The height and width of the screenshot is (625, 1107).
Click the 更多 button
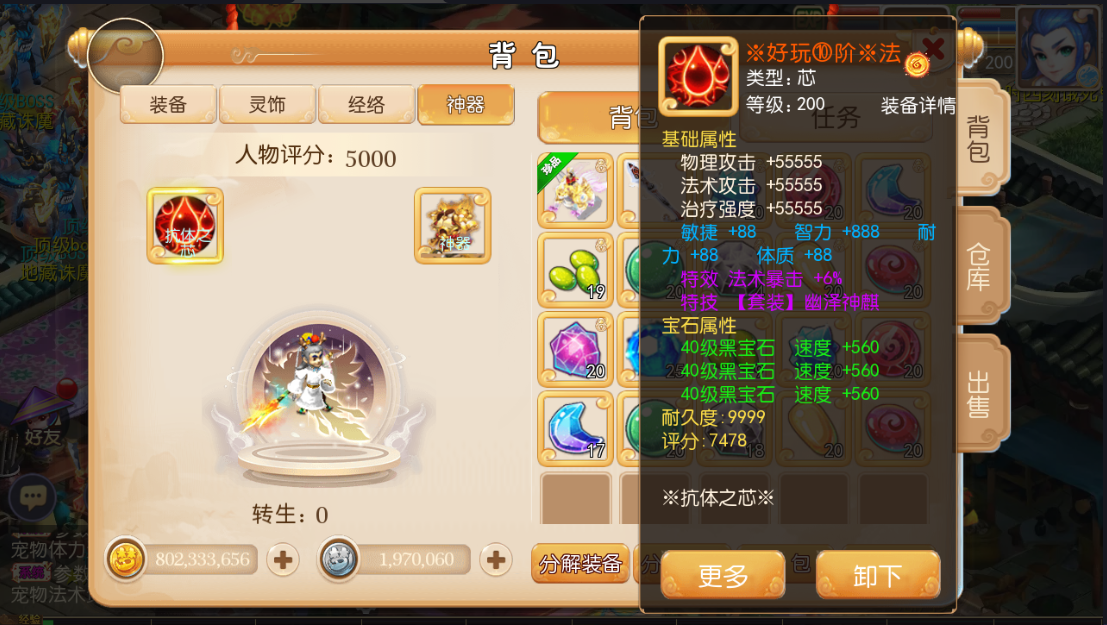coord(723,576)
